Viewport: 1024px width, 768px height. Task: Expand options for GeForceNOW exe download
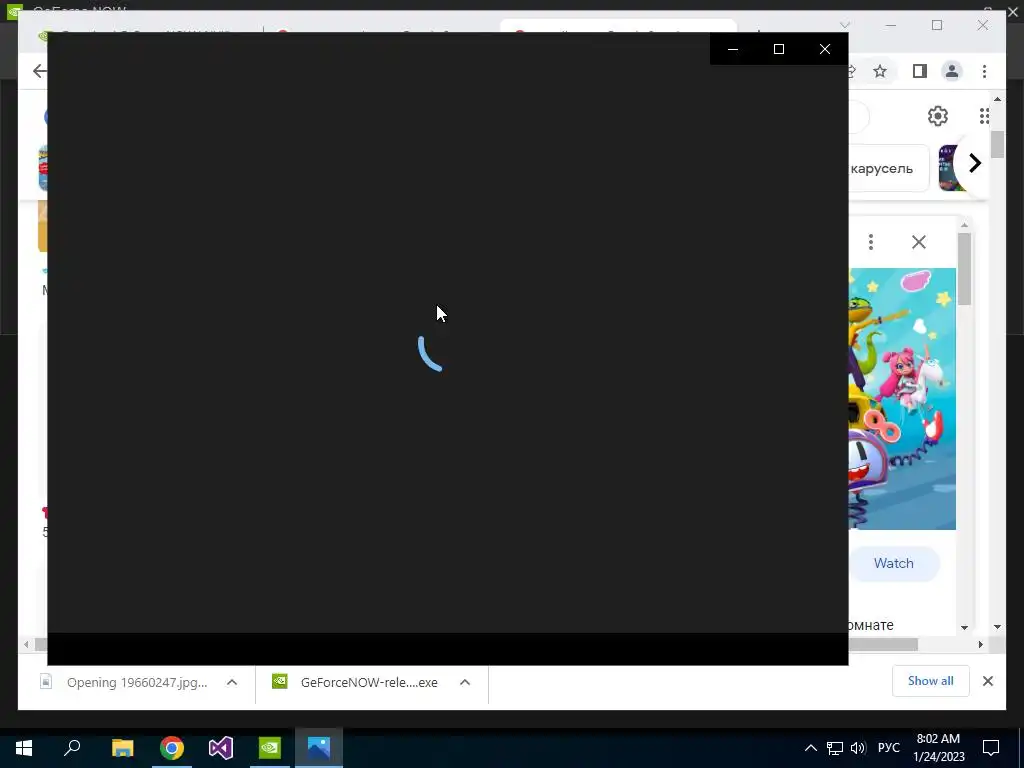465,682
